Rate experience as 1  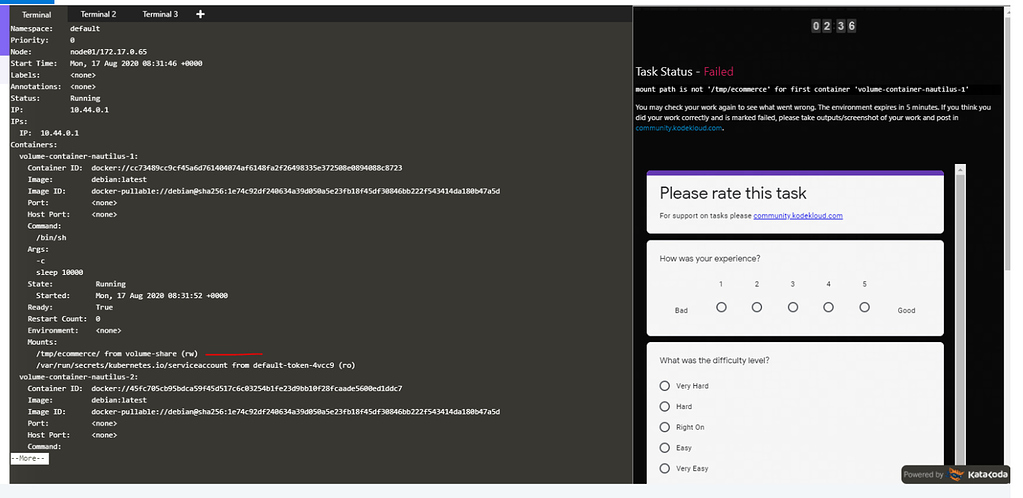[x=721, y=307]
